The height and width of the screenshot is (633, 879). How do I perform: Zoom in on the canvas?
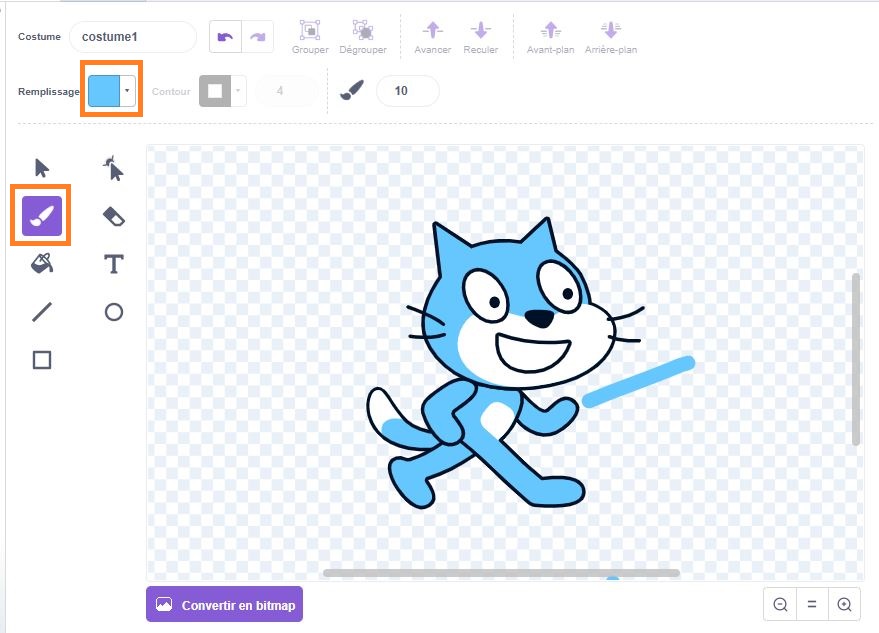[x=844, y=604]
